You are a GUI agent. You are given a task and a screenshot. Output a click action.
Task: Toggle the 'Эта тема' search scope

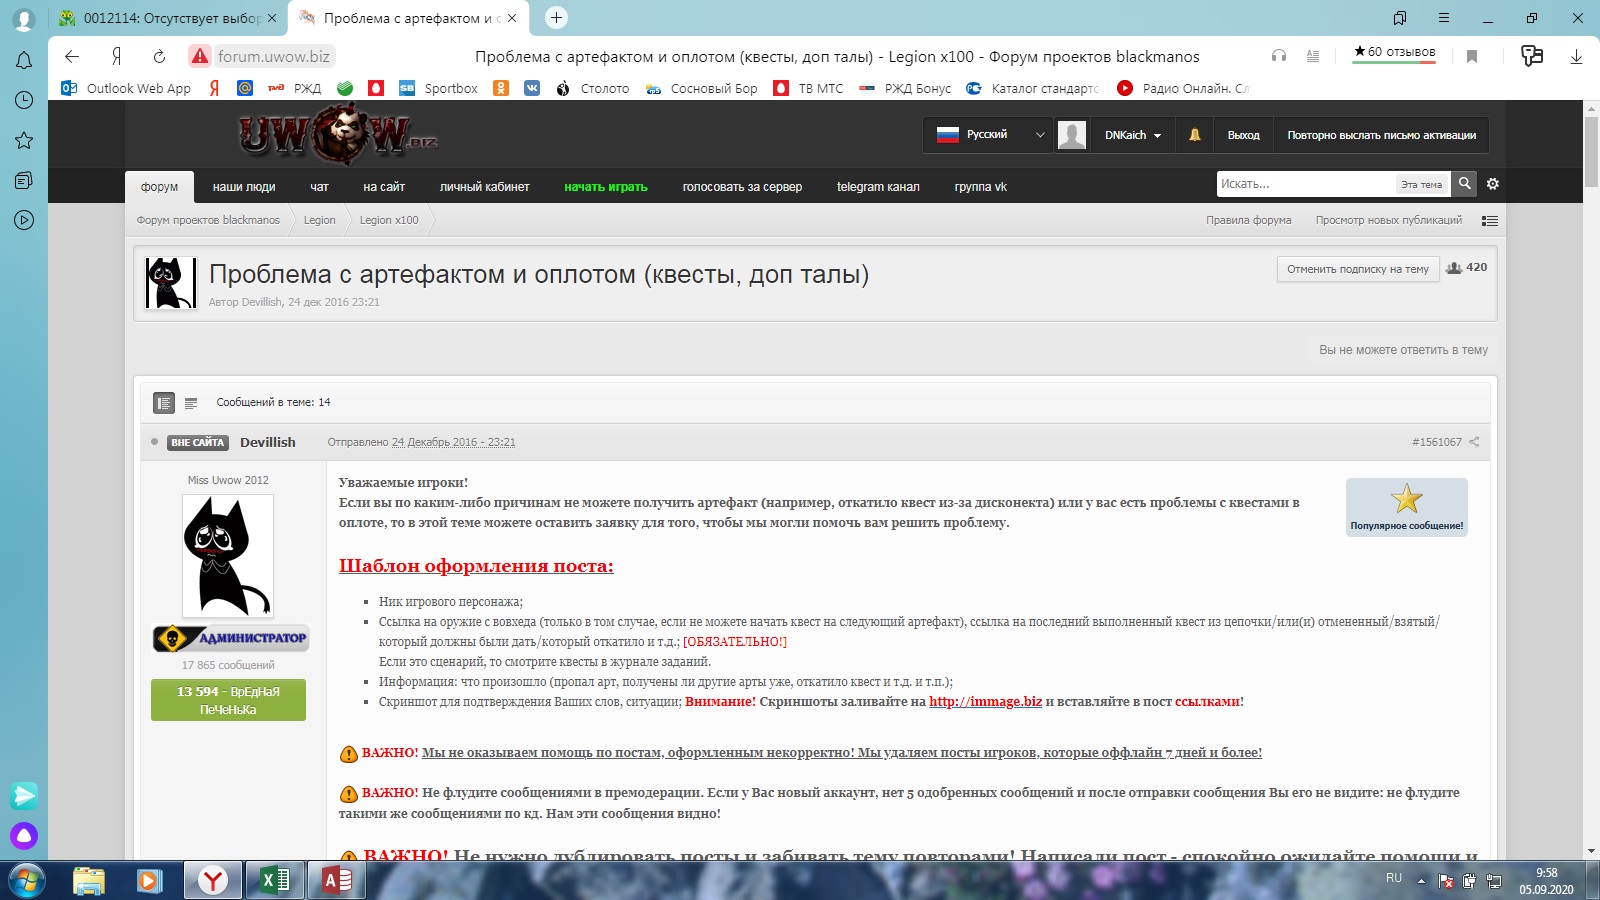1421,185
